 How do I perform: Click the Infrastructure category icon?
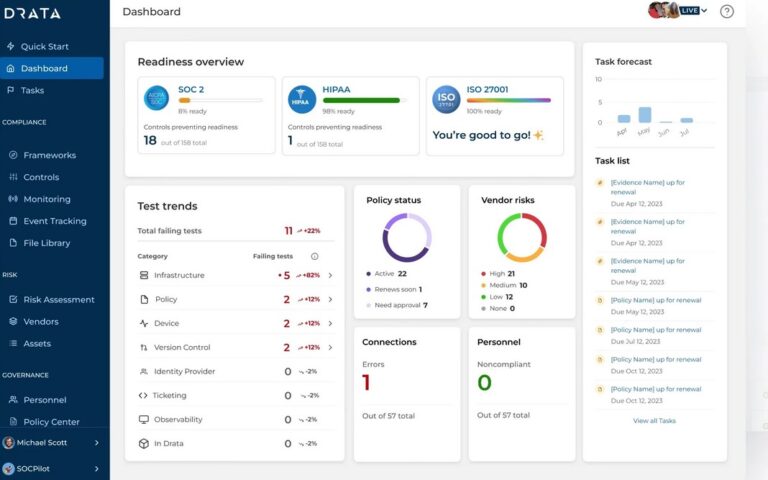(x=144, y=275)
